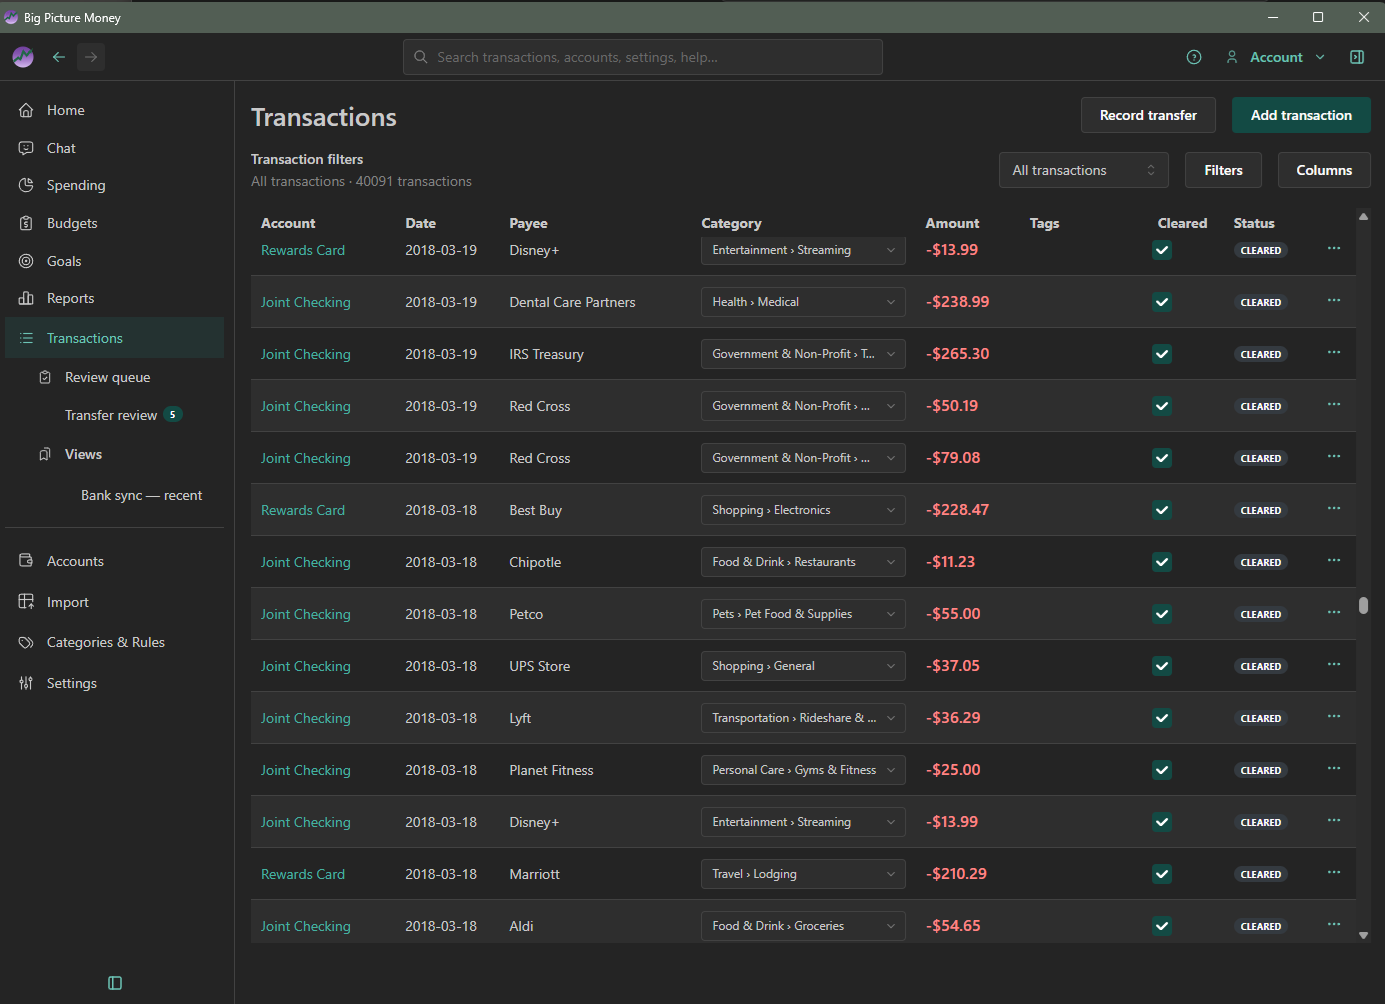Go forward with the right arrow
Viewport: 1385px width, 1004px height.
click(x=91, y=57)
